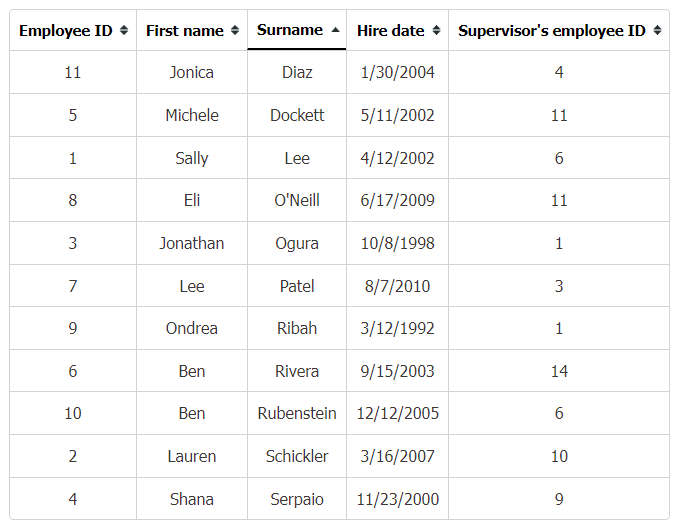Screen dimensions: 679x526
Task: Click the Hire date sort arrows icon
Action: coord(436,30)
